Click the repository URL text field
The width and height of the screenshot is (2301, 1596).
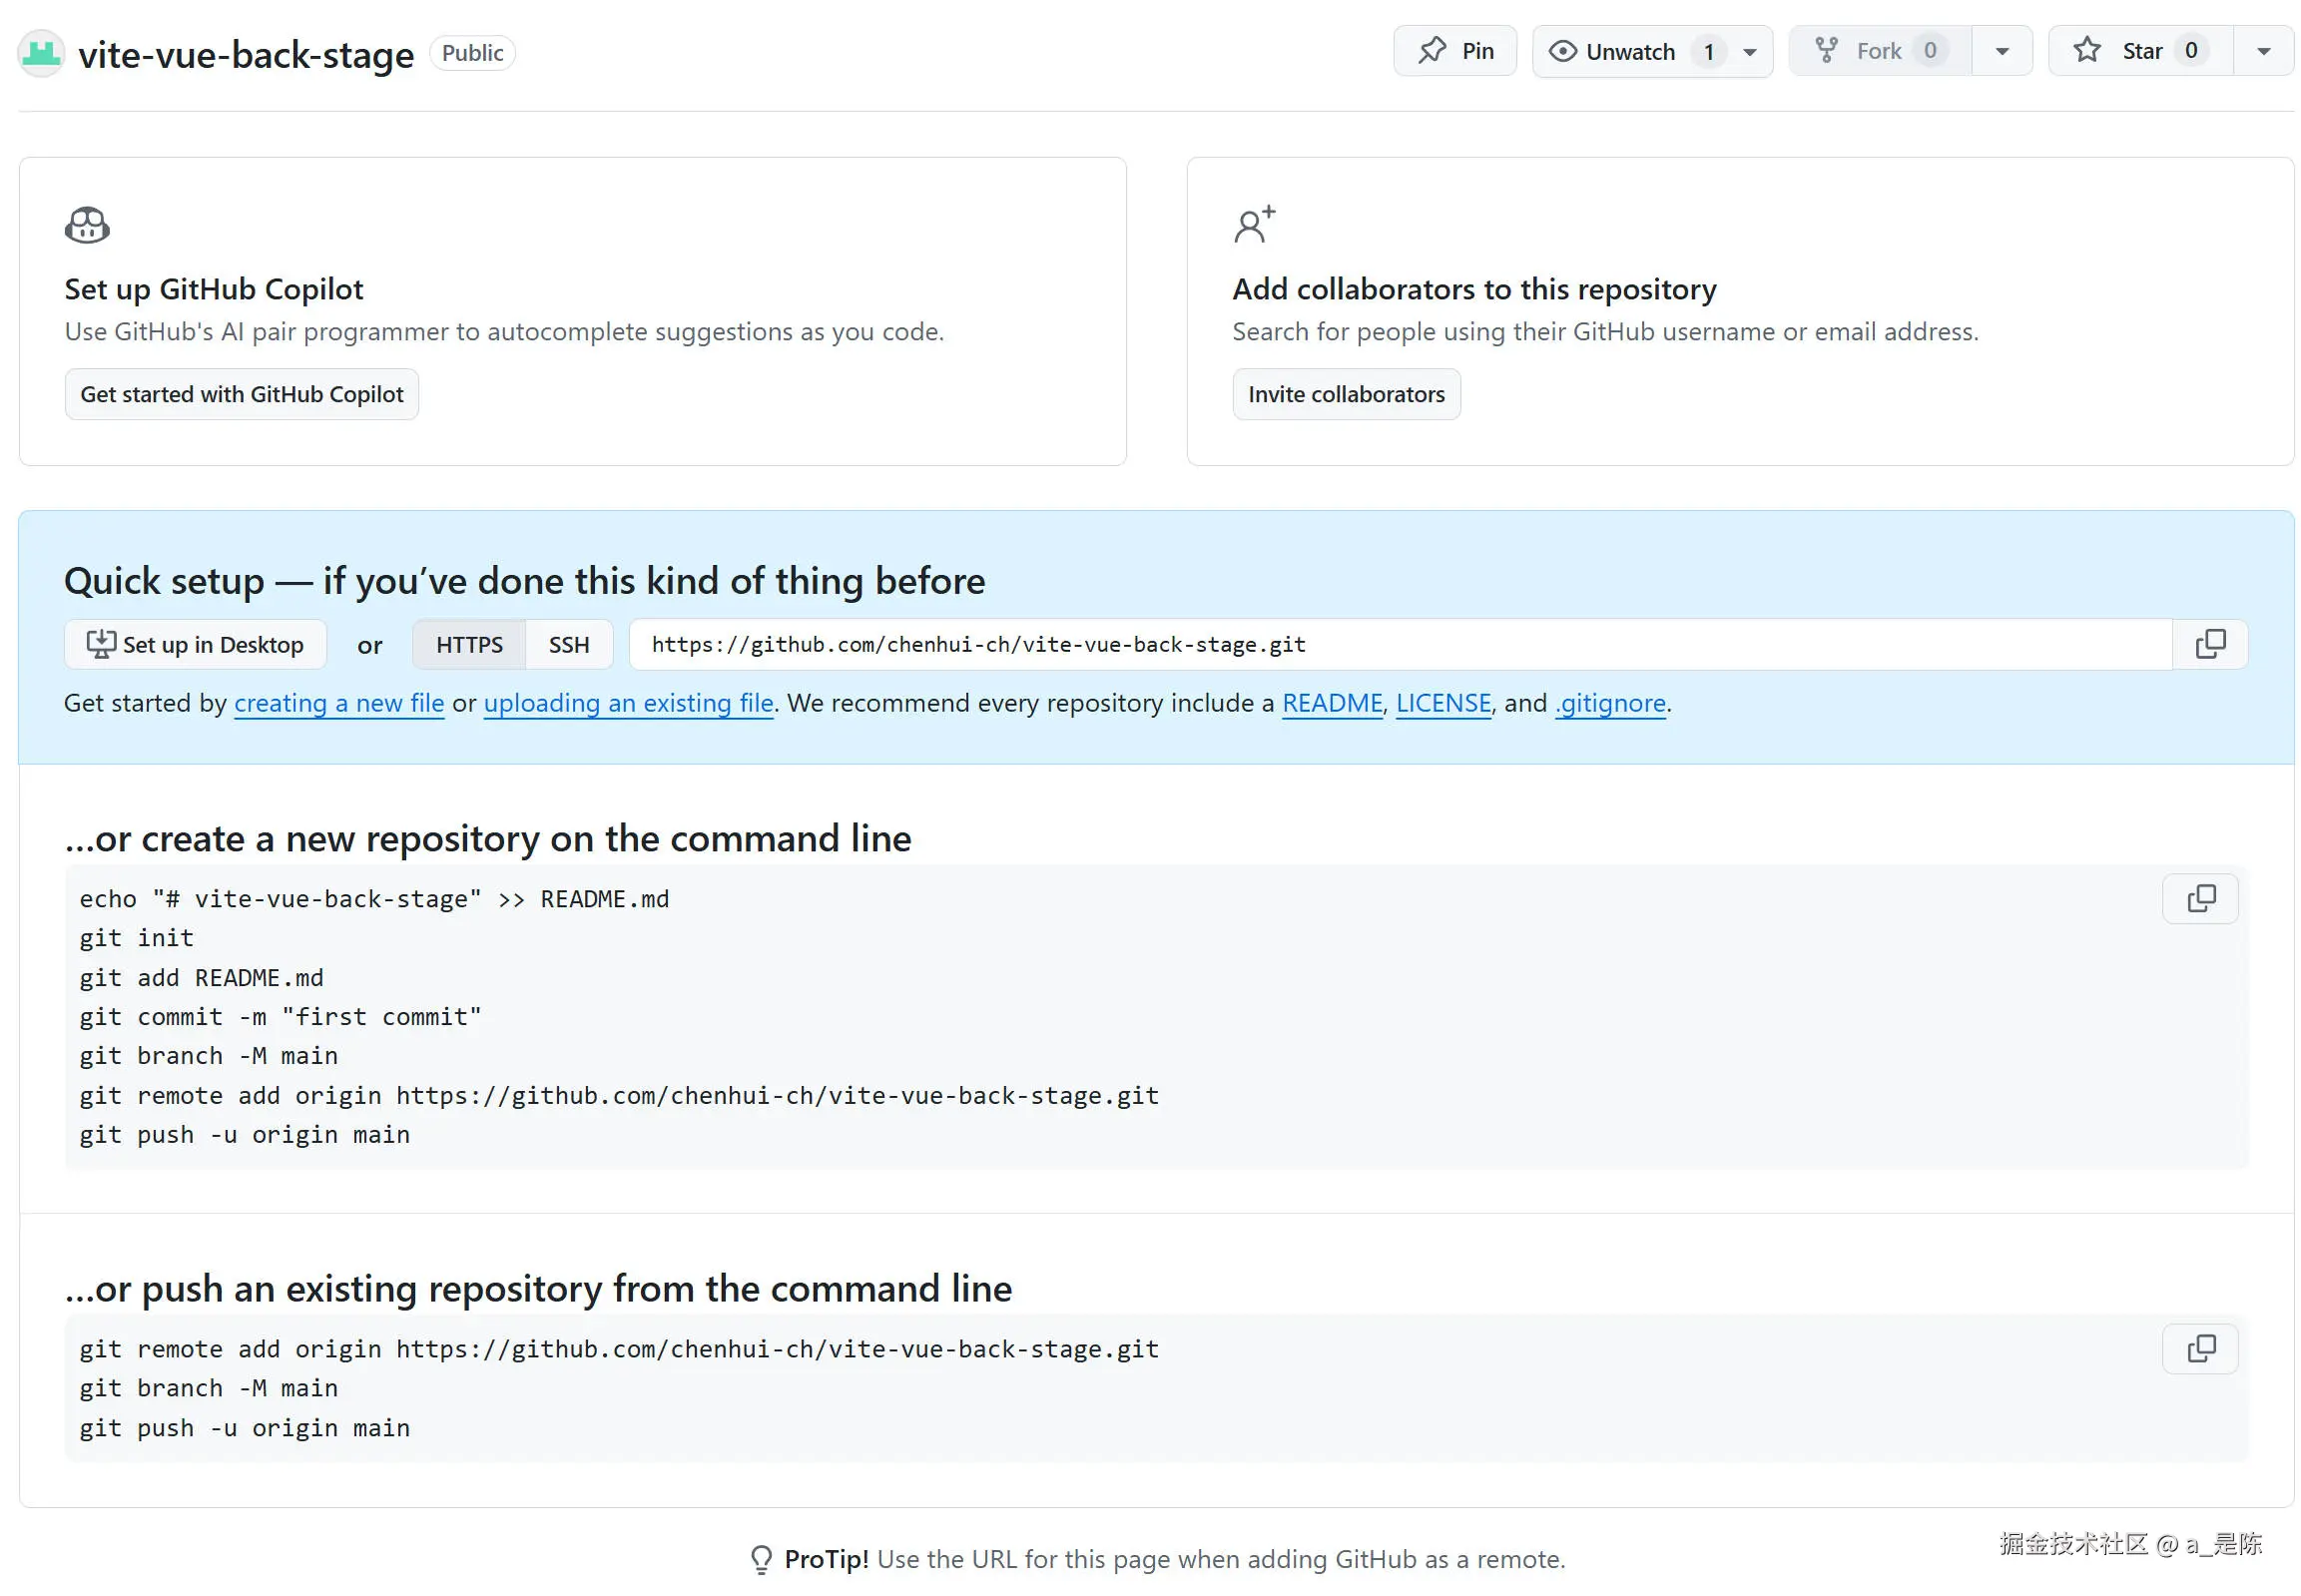click(1398, 645)
